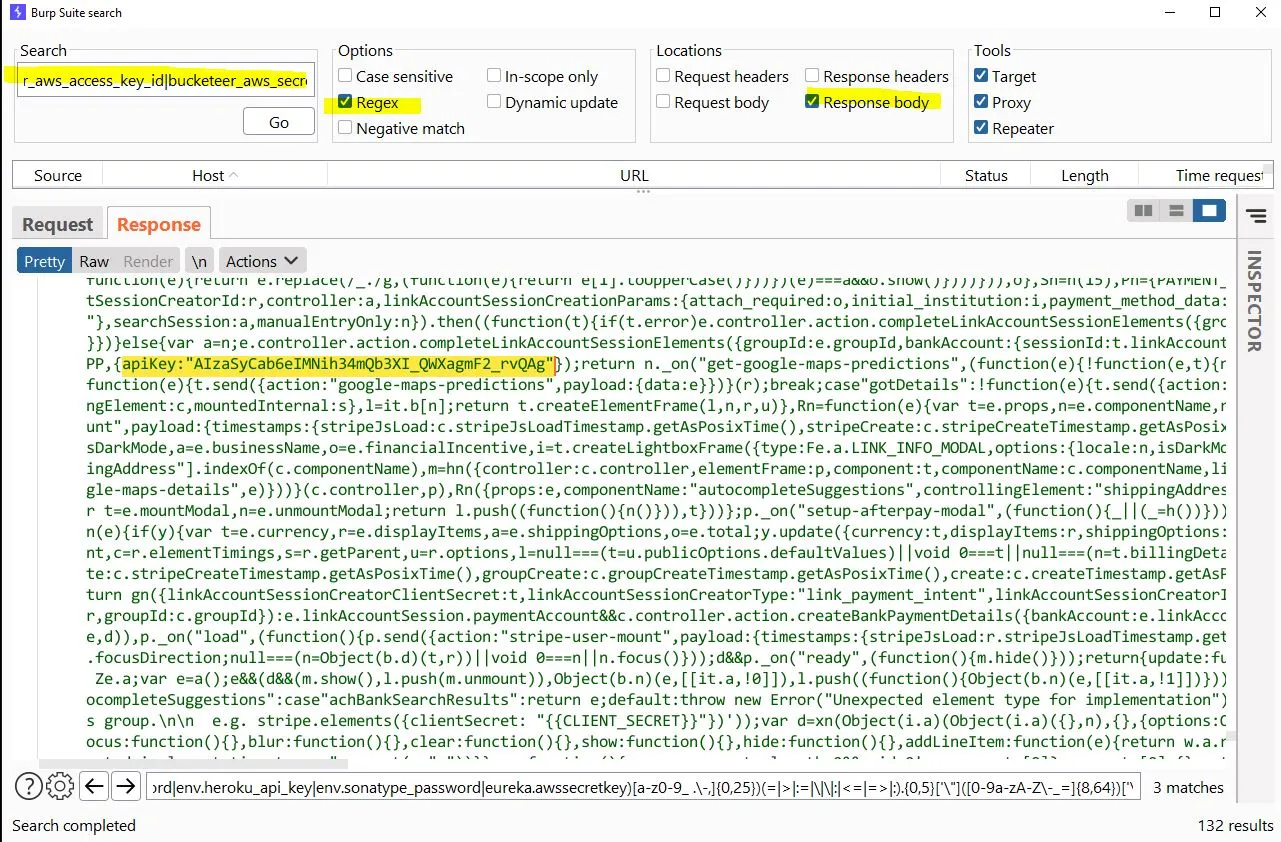
Task: Enable Dynamic update checkbox
Action: click(x=494, y=102)
